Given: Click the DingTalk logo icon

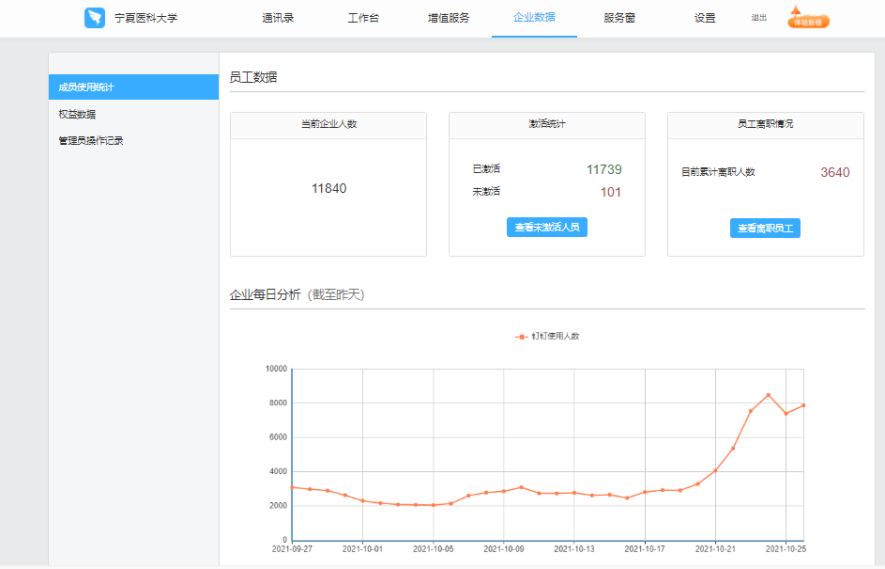Looking at the screenshot, I should click(x=94, y=18).
